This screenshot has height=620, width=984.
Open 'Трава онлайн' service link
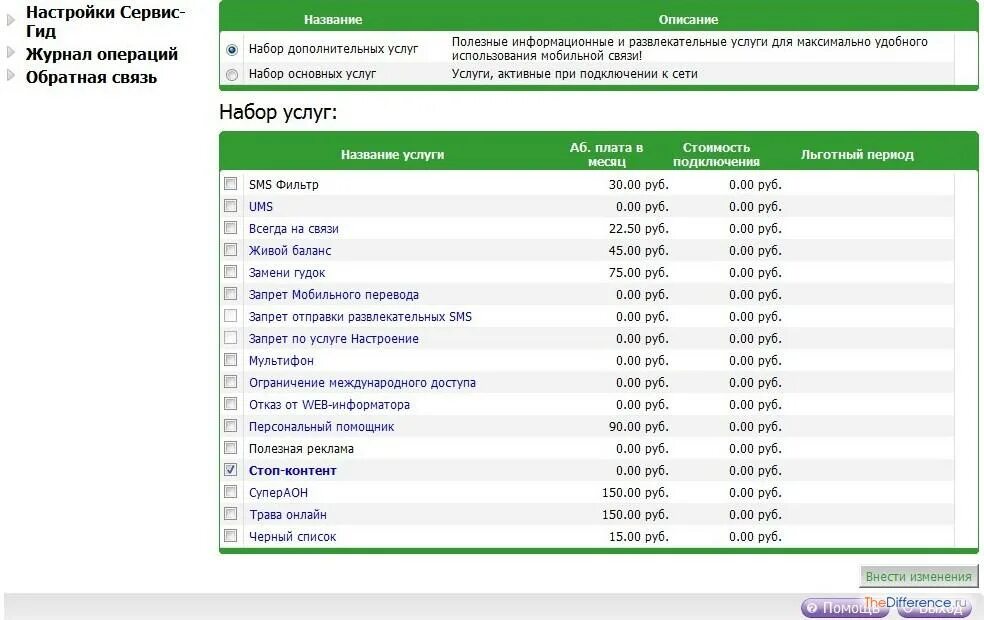(288, 514)
